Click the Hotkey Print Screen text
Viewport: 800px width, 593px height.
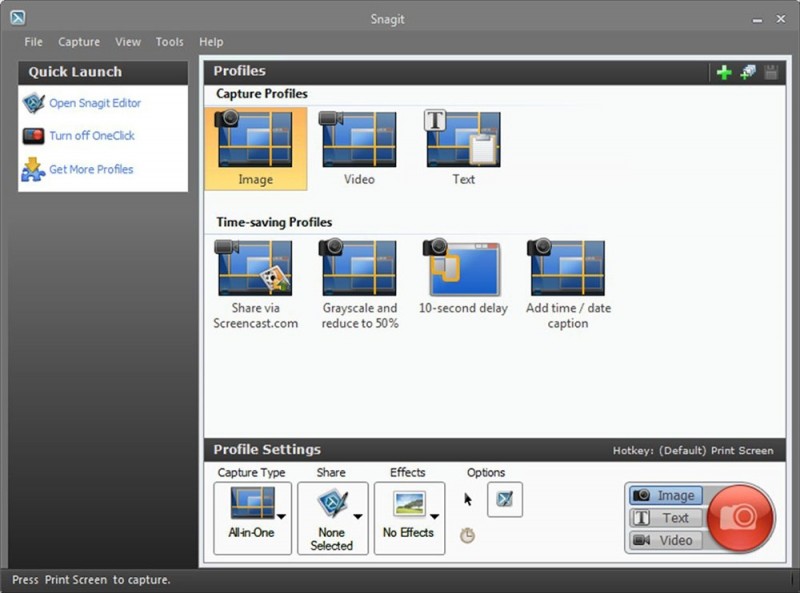coord(693,451)
